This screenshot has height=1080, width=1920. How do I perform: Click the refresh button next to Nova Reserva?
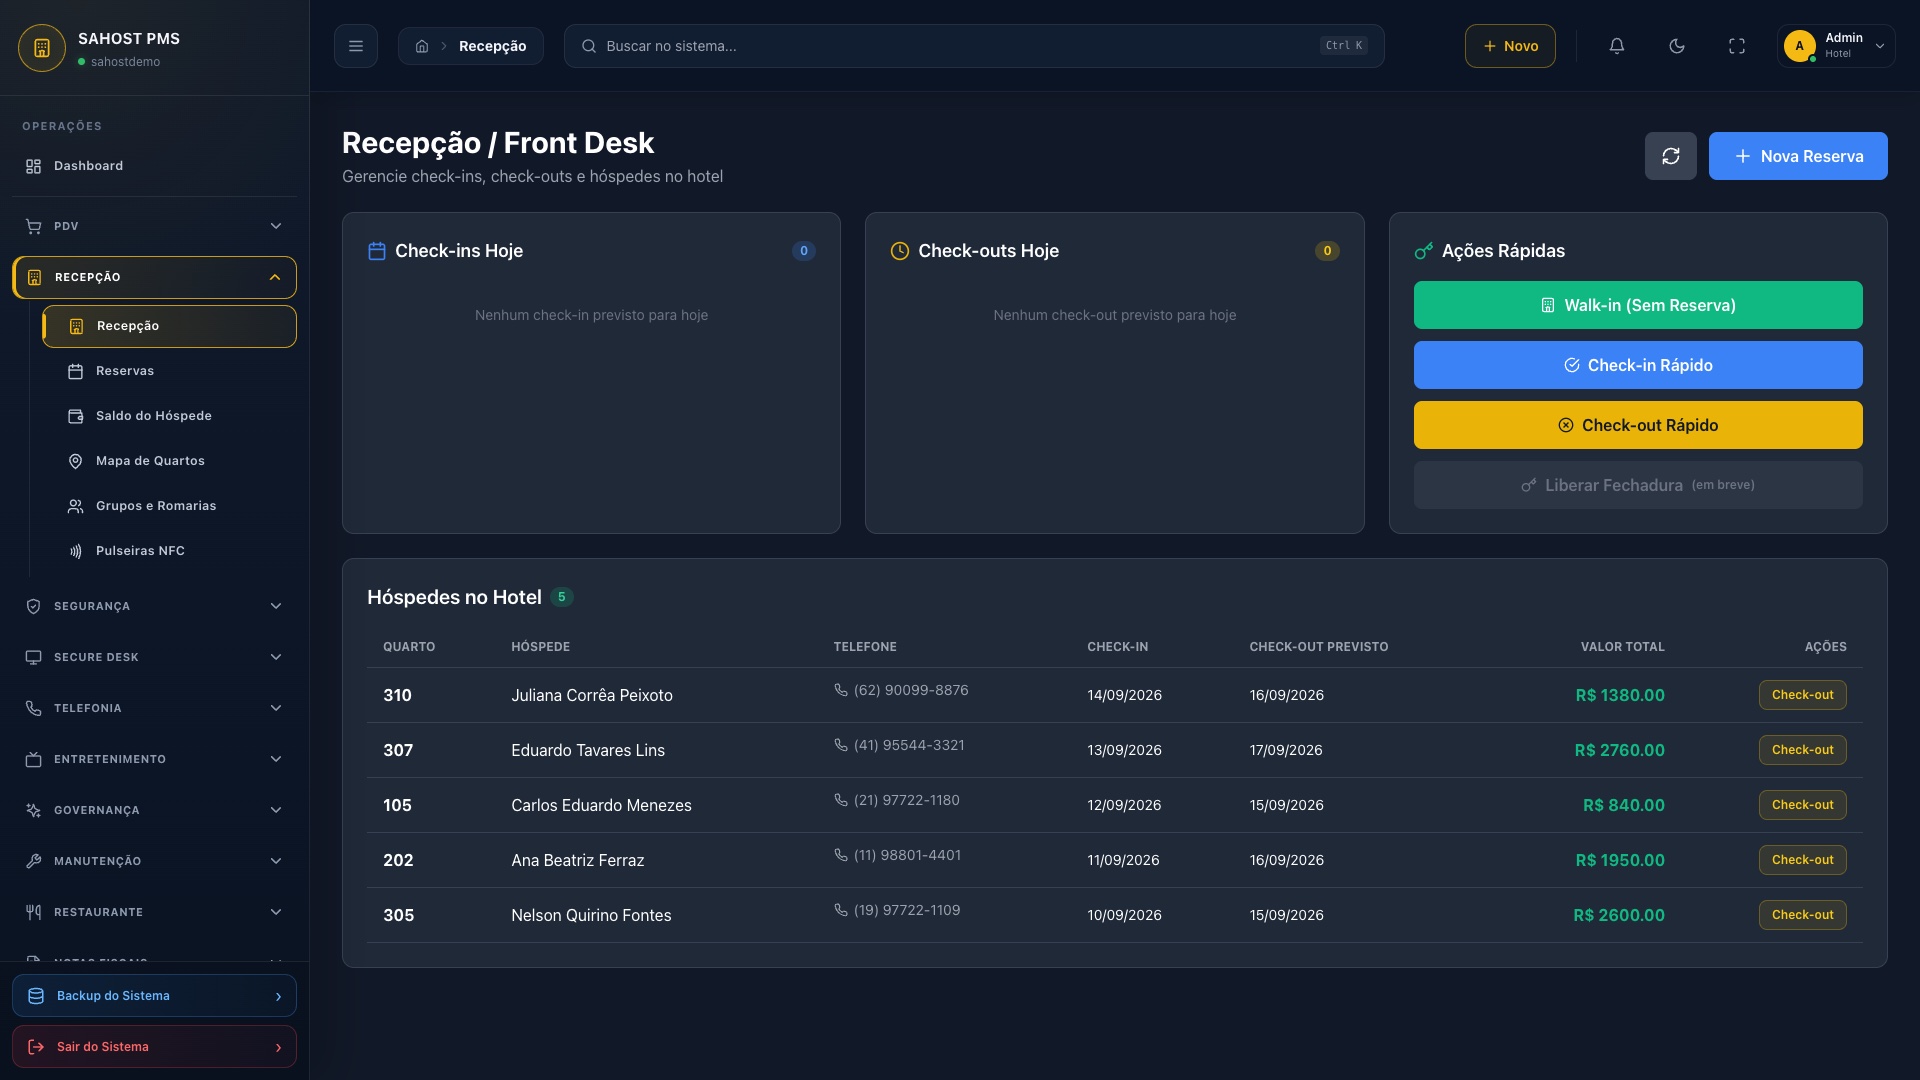[1670, 156]
